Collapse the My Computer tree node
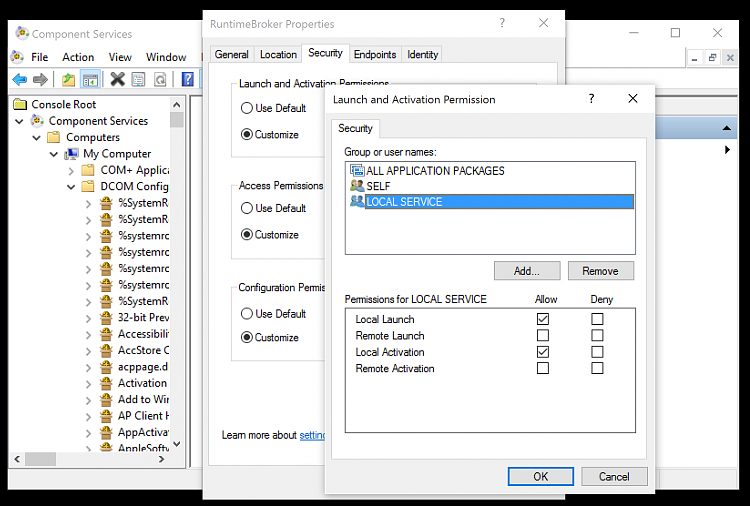Screen dimensions: 750x506 54,154
